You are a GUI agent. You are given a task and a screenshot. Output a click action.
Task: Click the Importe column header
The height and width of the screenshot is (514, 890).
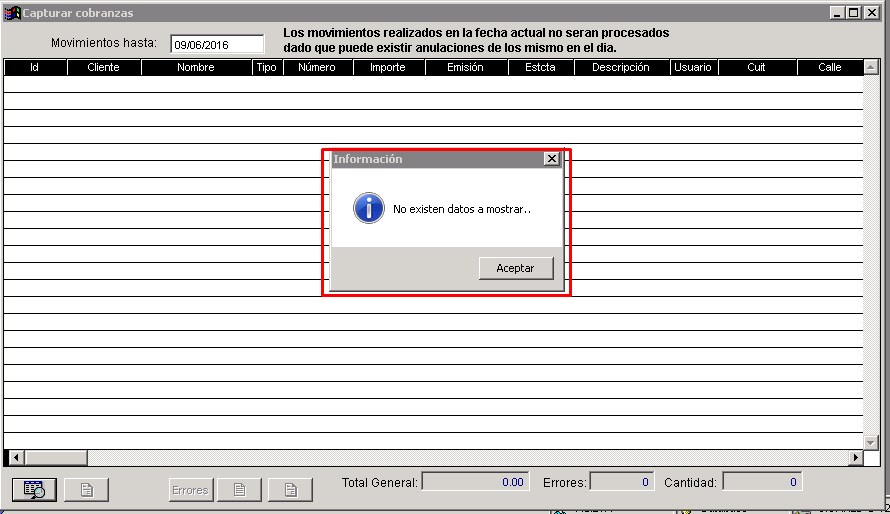click(388, 67)
